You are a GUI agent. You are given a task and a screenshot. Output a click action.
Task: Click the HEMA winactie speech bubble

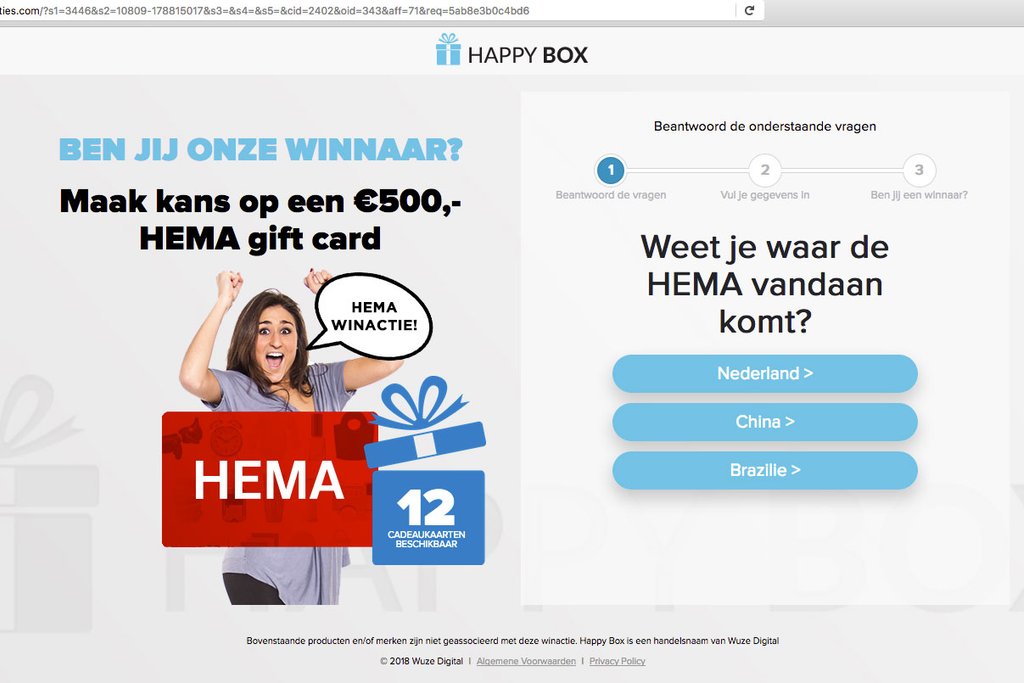[373, 316]
